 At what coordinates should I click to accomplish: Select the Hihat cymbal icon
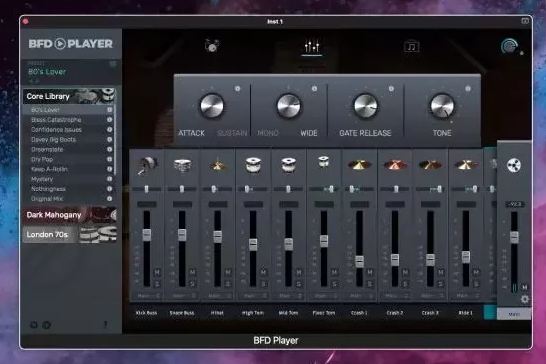point(217,165)
